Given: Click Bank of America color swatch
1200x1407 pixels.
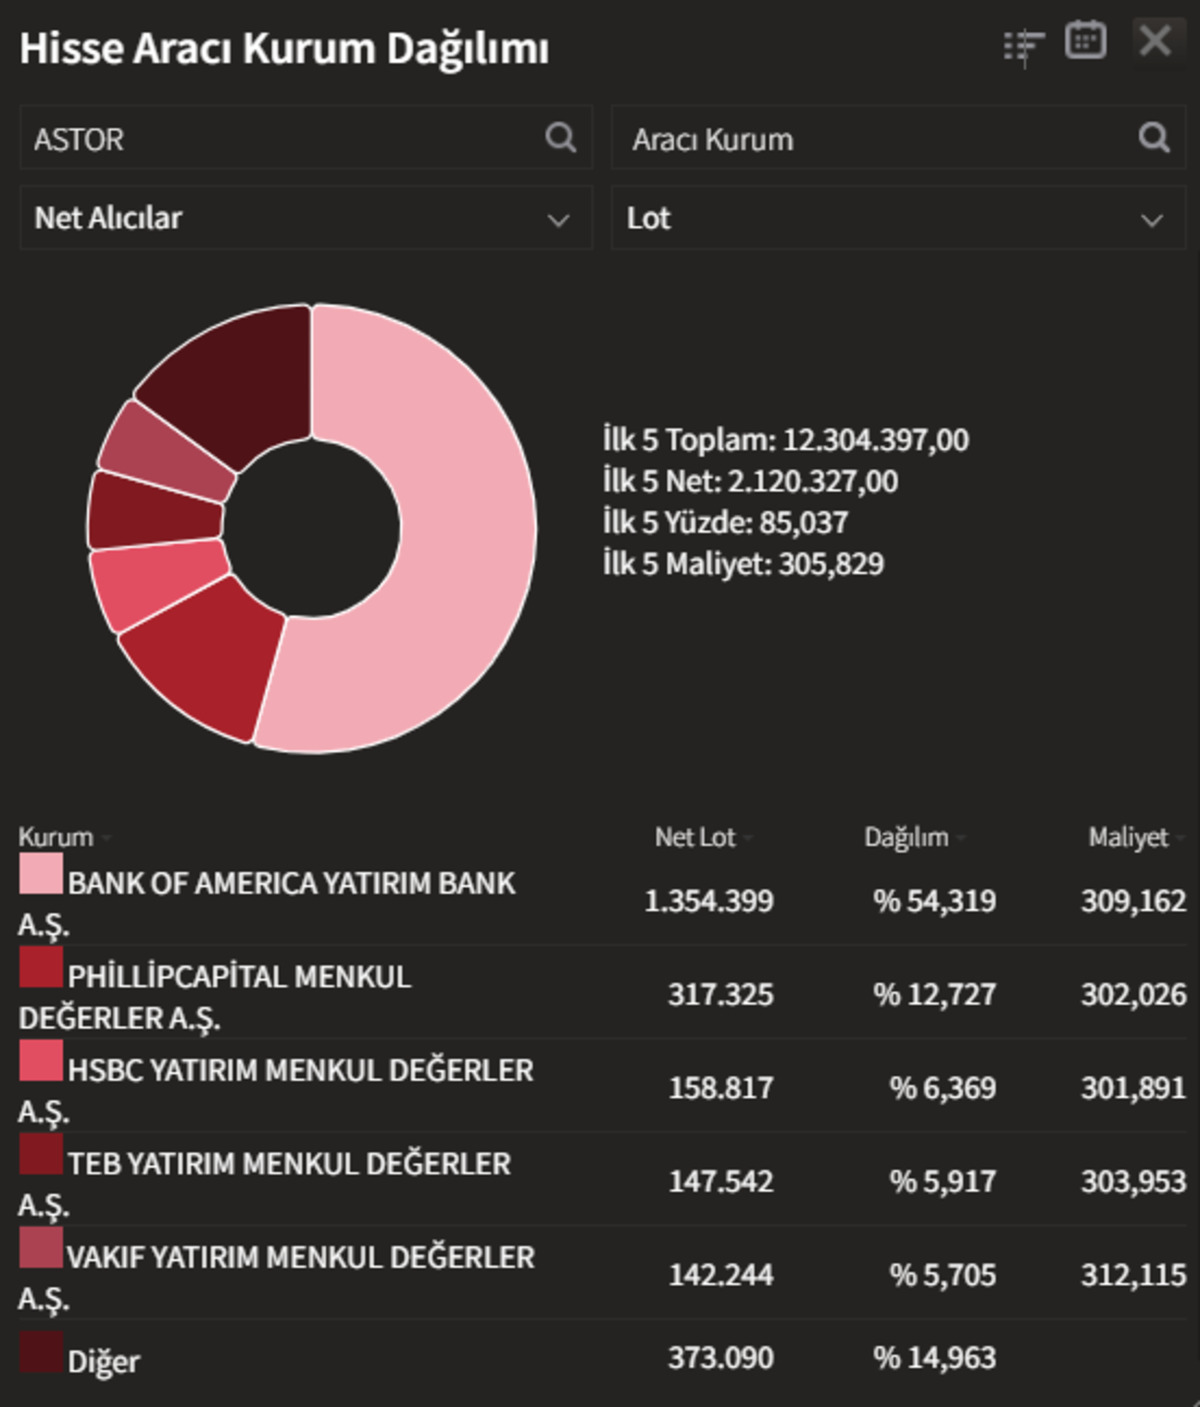Looking at the screenshot, I should [x=40, y=873].
